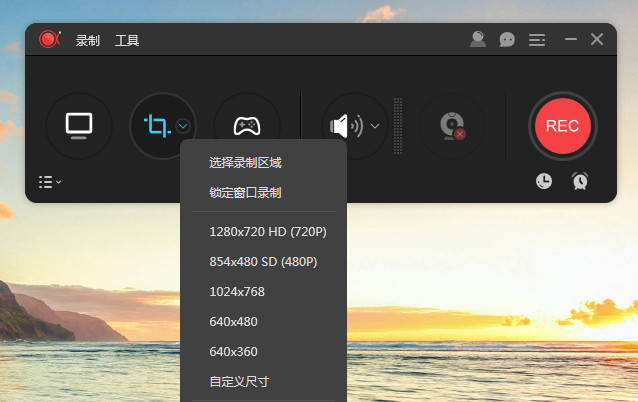Collapse the region size dropdown arrow
The image size is (638, 402).
tap(183, 126)
